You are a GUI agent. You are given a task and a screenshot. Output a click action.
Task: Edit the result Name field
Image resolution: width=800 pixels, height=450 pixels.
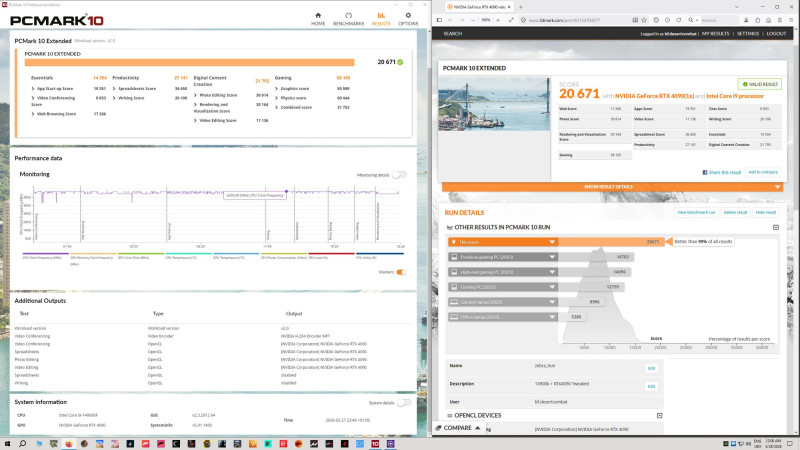[x=651, y=368]
